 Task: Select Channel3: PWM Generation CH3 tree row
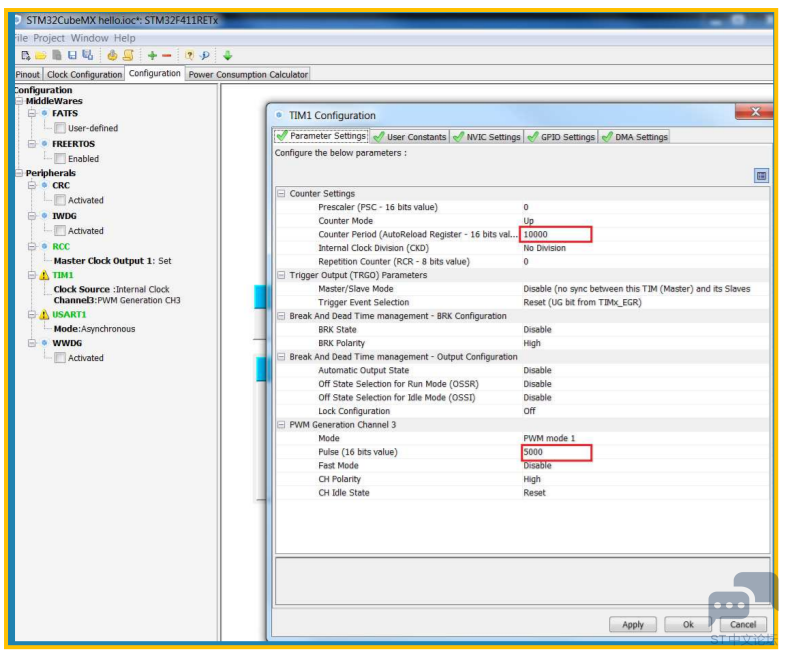tap(117, 301)
